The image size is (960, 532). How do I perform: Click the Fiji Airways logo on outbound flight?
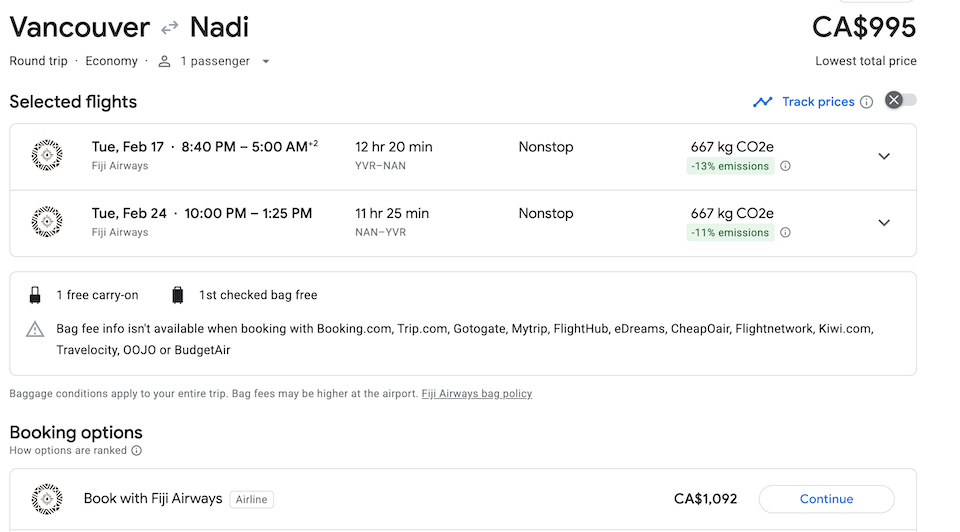coord(47,156)
